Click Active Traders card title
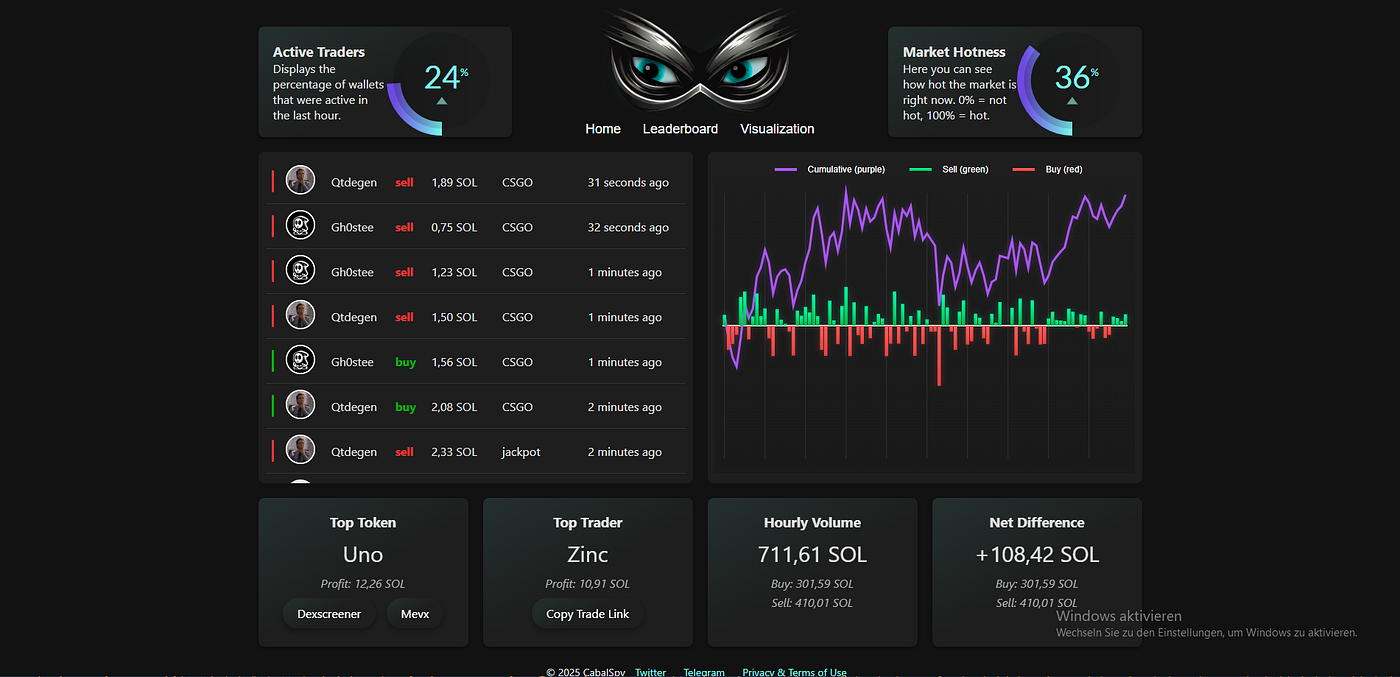The width and height of the screenshot is (1400, 677). [x=319, y=52]
